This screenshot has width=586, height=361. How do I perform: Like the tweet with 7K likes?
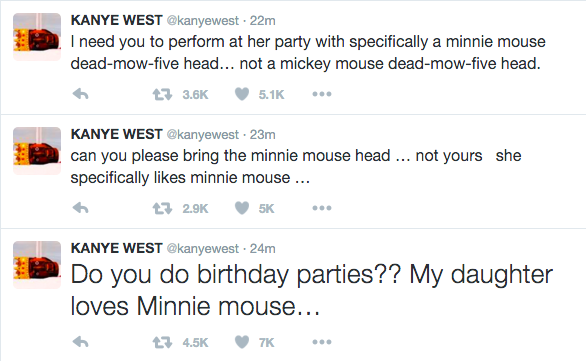point(242,342)
